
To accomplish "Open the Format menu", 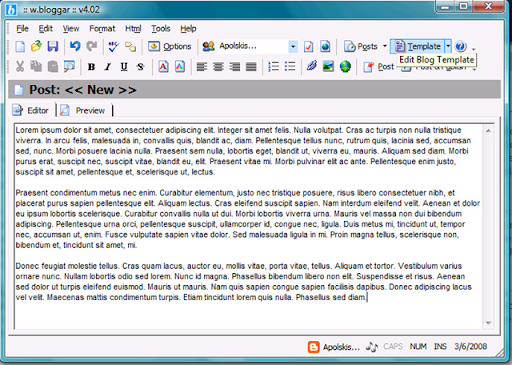I will click(x=102, y=29).
